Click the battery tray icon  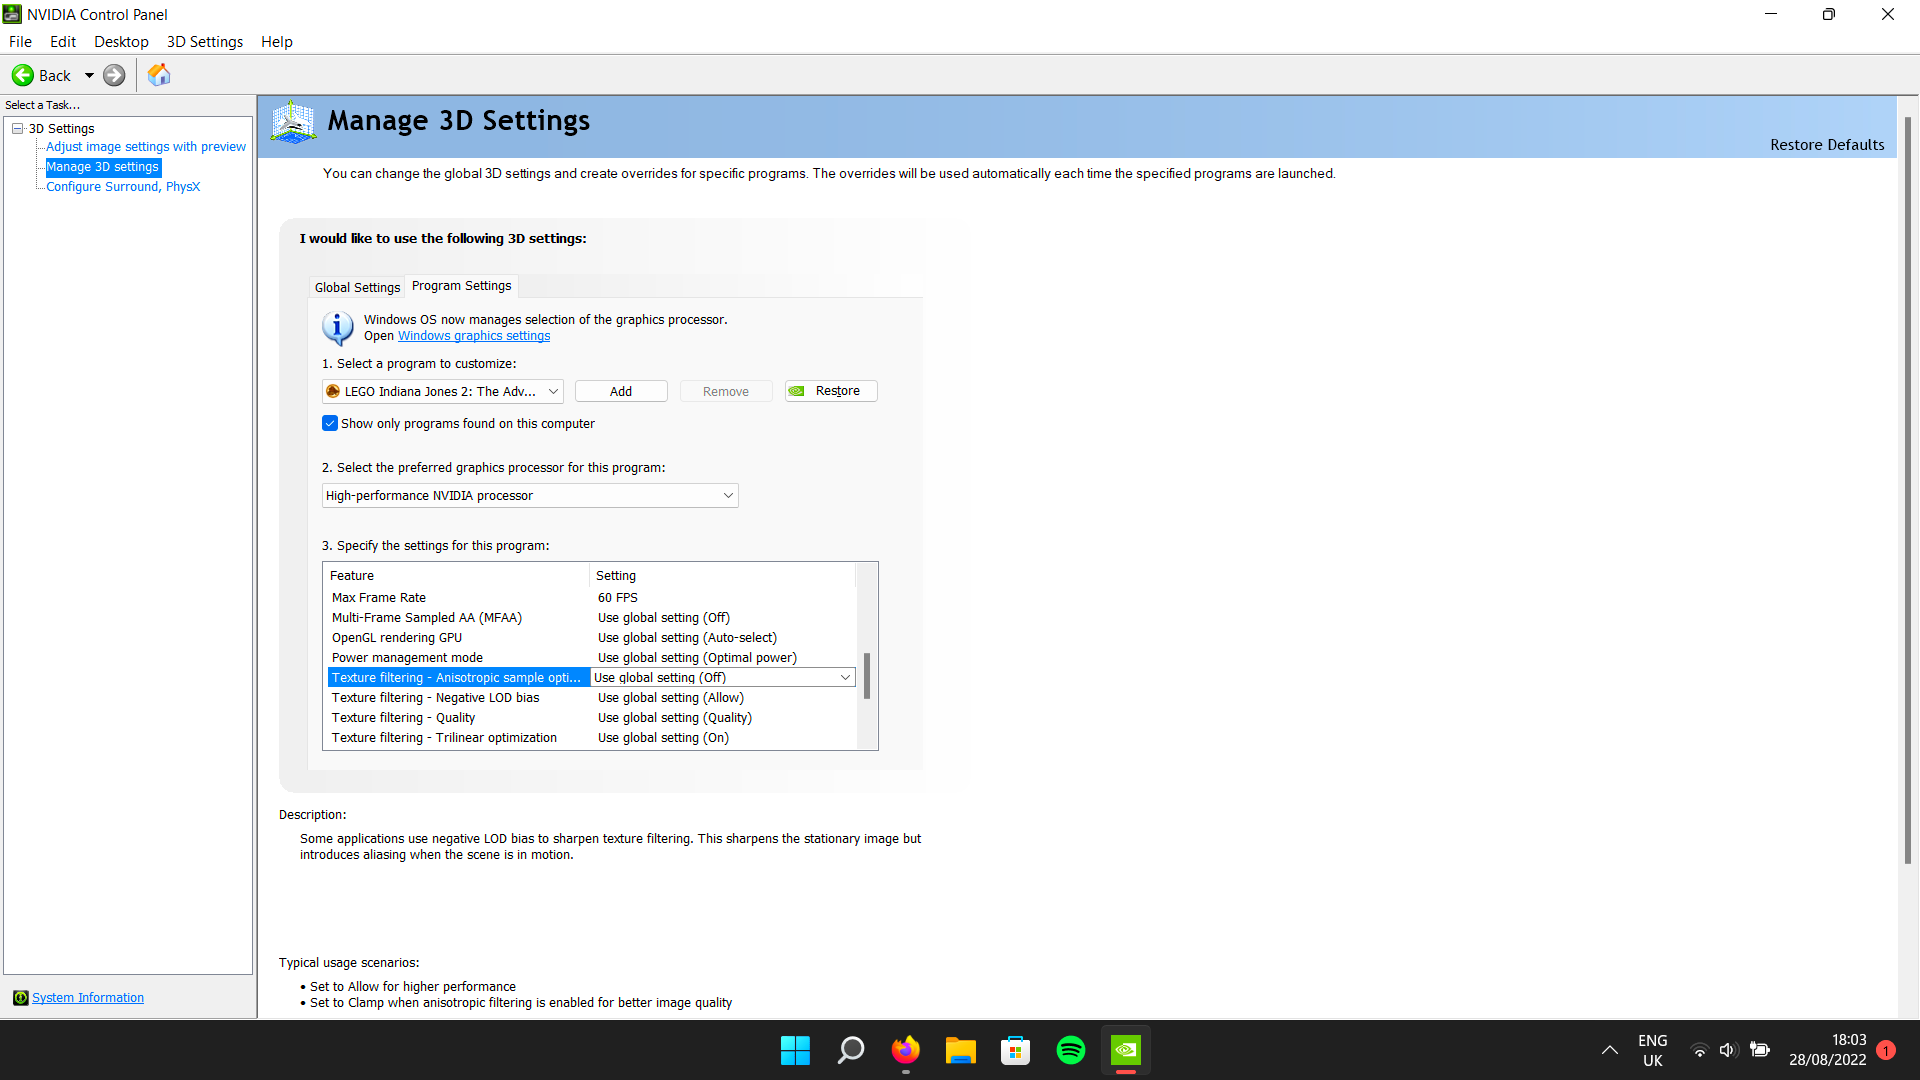[x=1760, y=1050]
